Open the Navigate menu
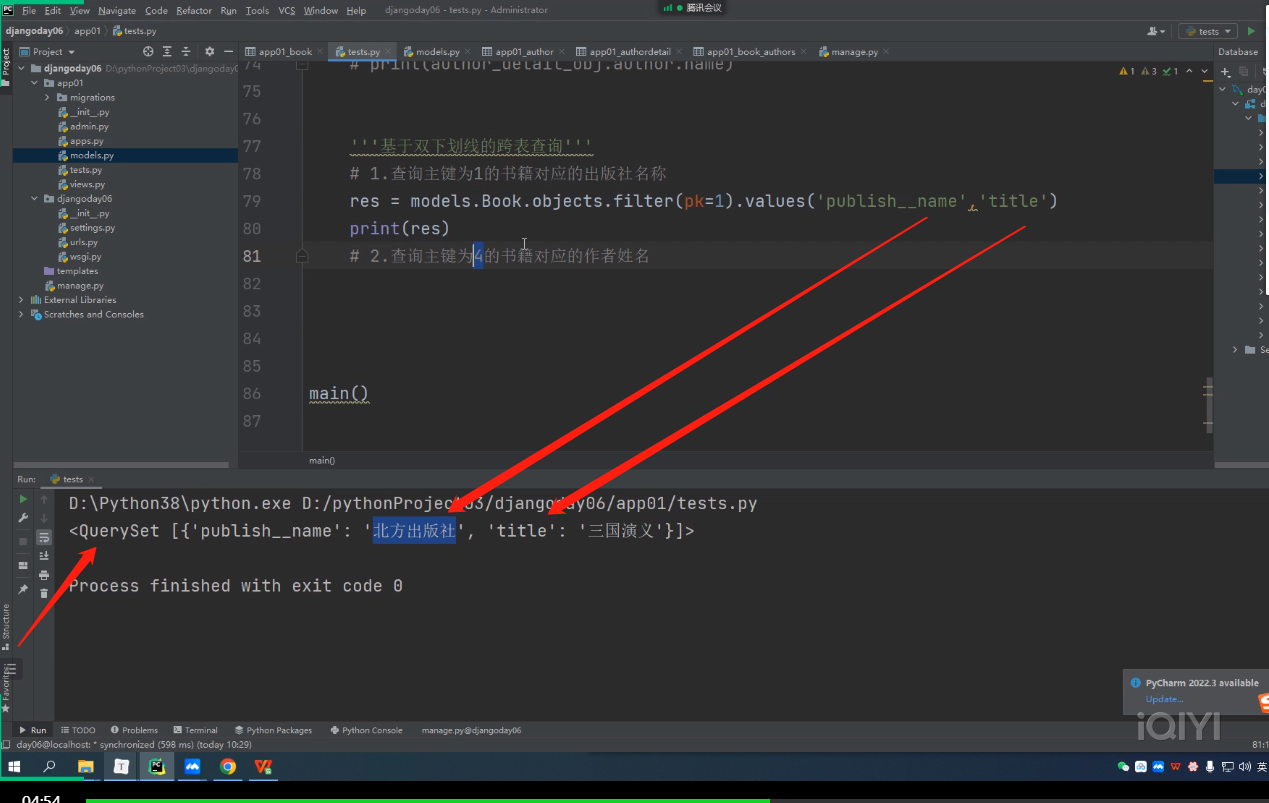Viewport: 1269px width, 803px height. click(117, 10)
